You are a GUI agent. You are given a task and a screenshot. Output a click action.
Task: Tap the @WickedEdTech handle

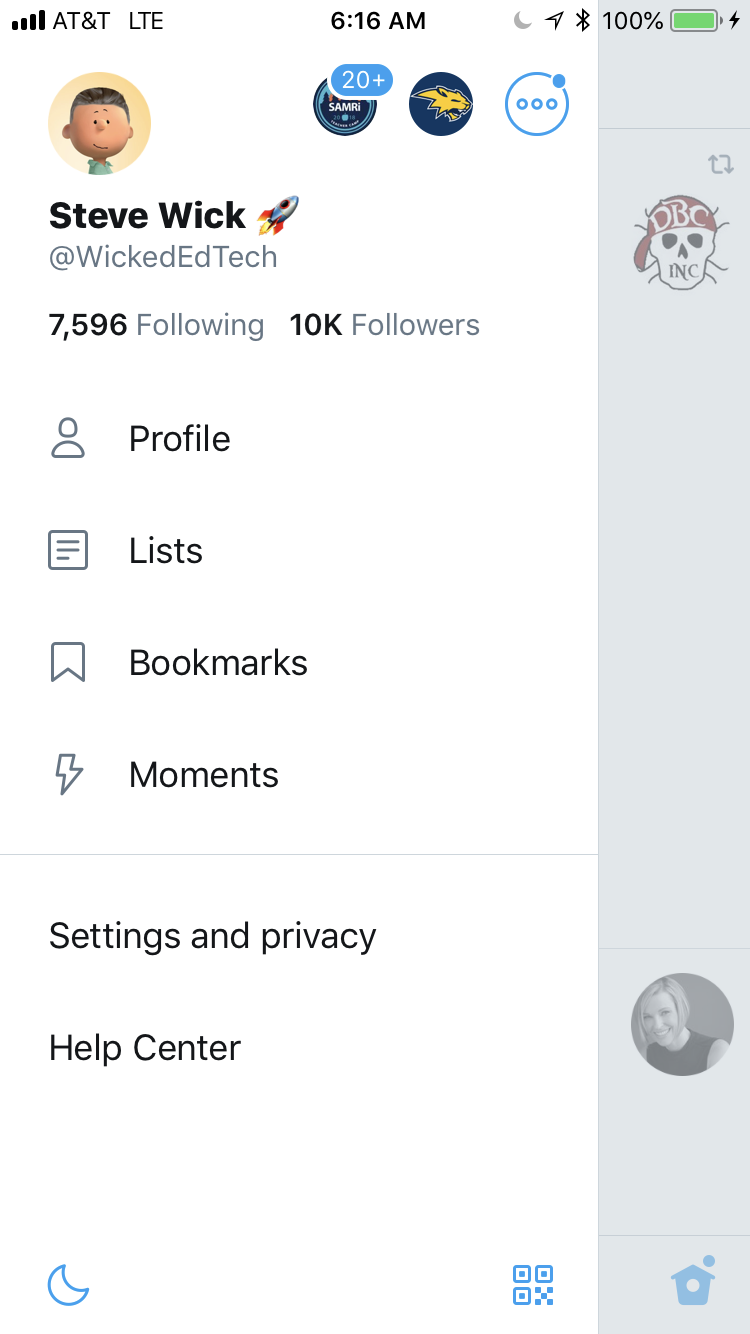click(163, 257)
